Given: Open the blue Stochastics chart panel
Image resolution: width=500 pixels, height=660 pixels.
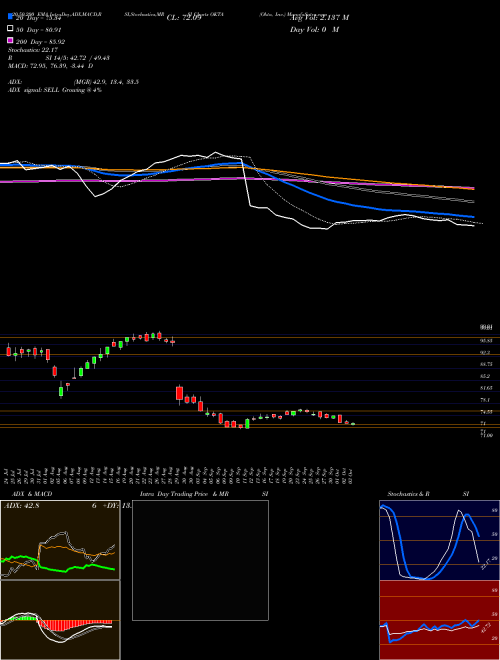Looking at the screenshot, I should pyautogui.click(x=439, y=540).
